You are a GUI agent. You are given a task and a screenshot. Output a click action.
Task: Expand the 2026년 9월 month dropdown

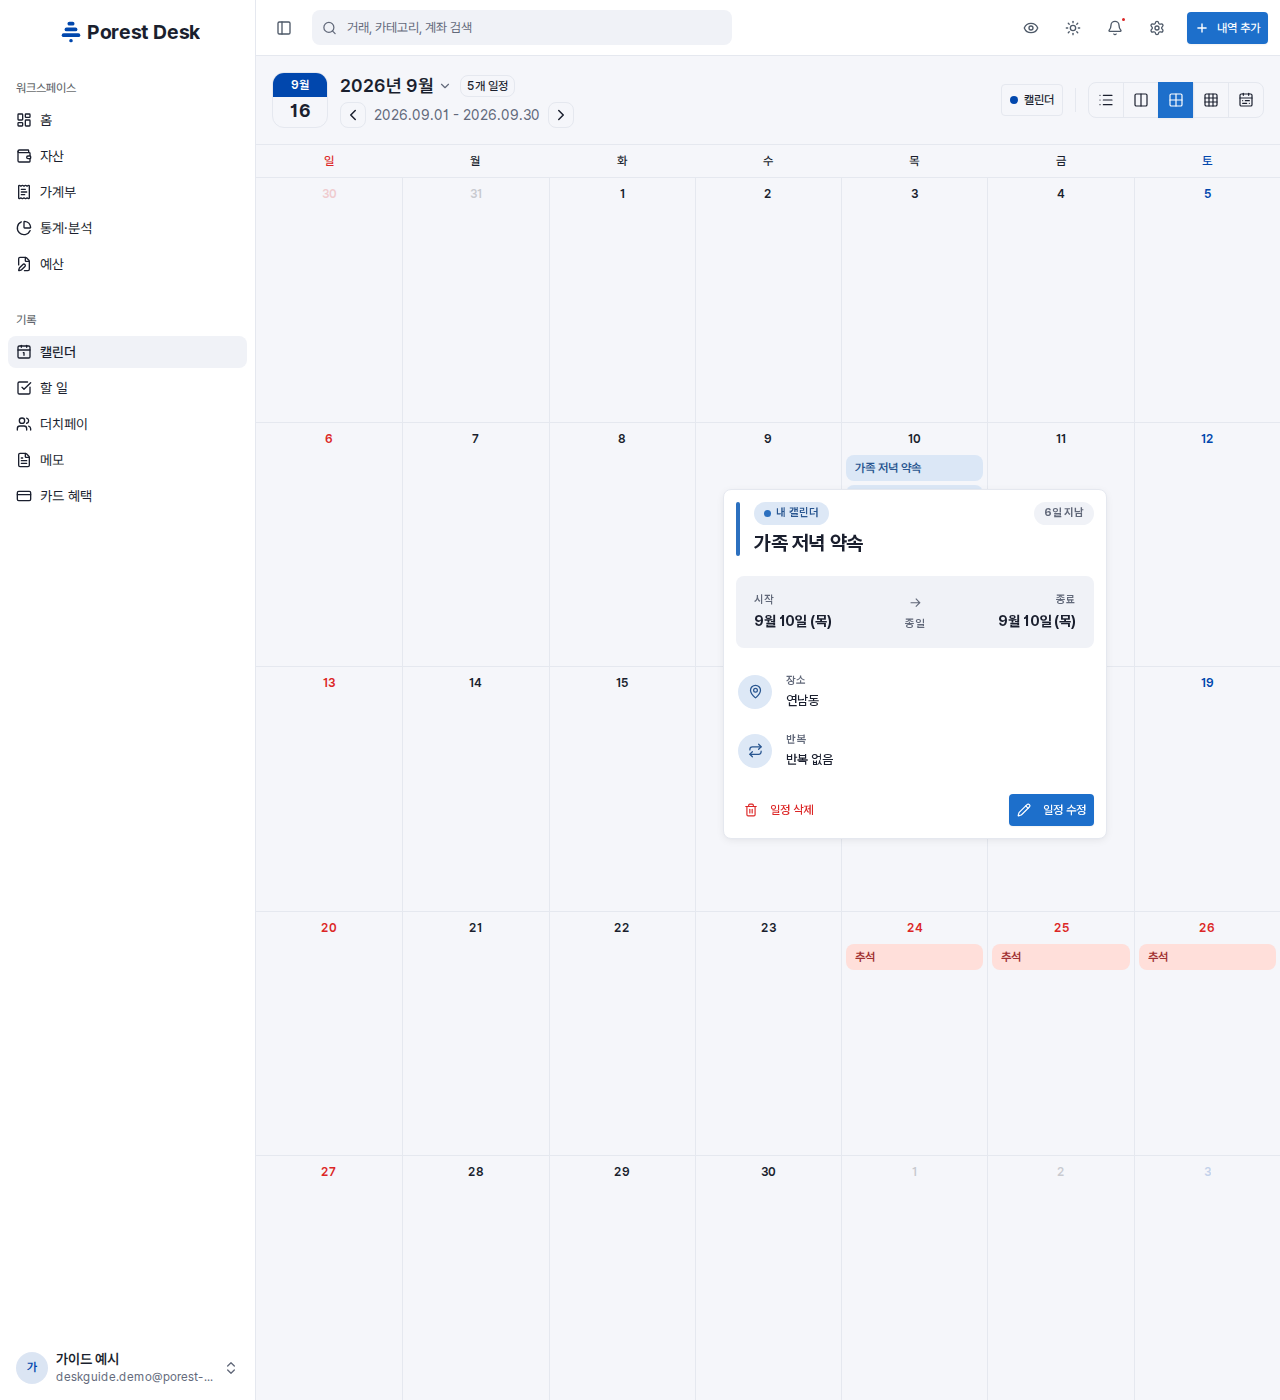click(395, 86)
